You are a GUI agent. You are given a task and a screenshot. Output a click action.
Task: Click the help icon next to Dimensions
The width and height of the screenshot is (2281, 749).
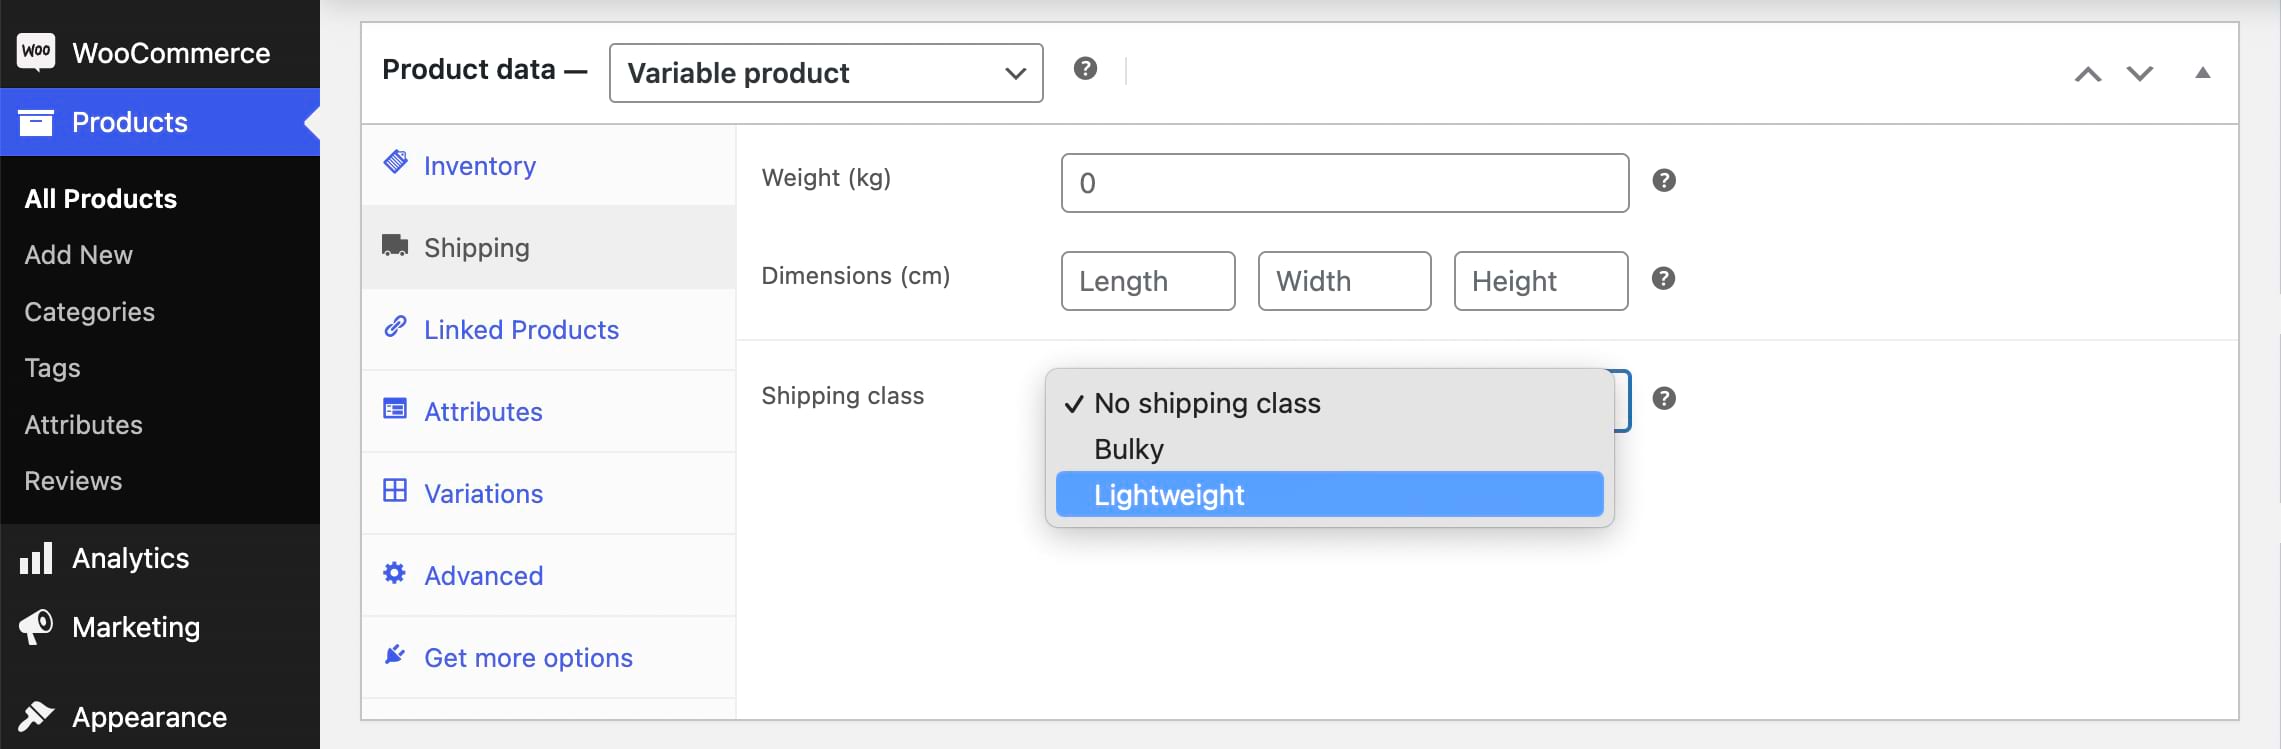[x=1665, y=279]
